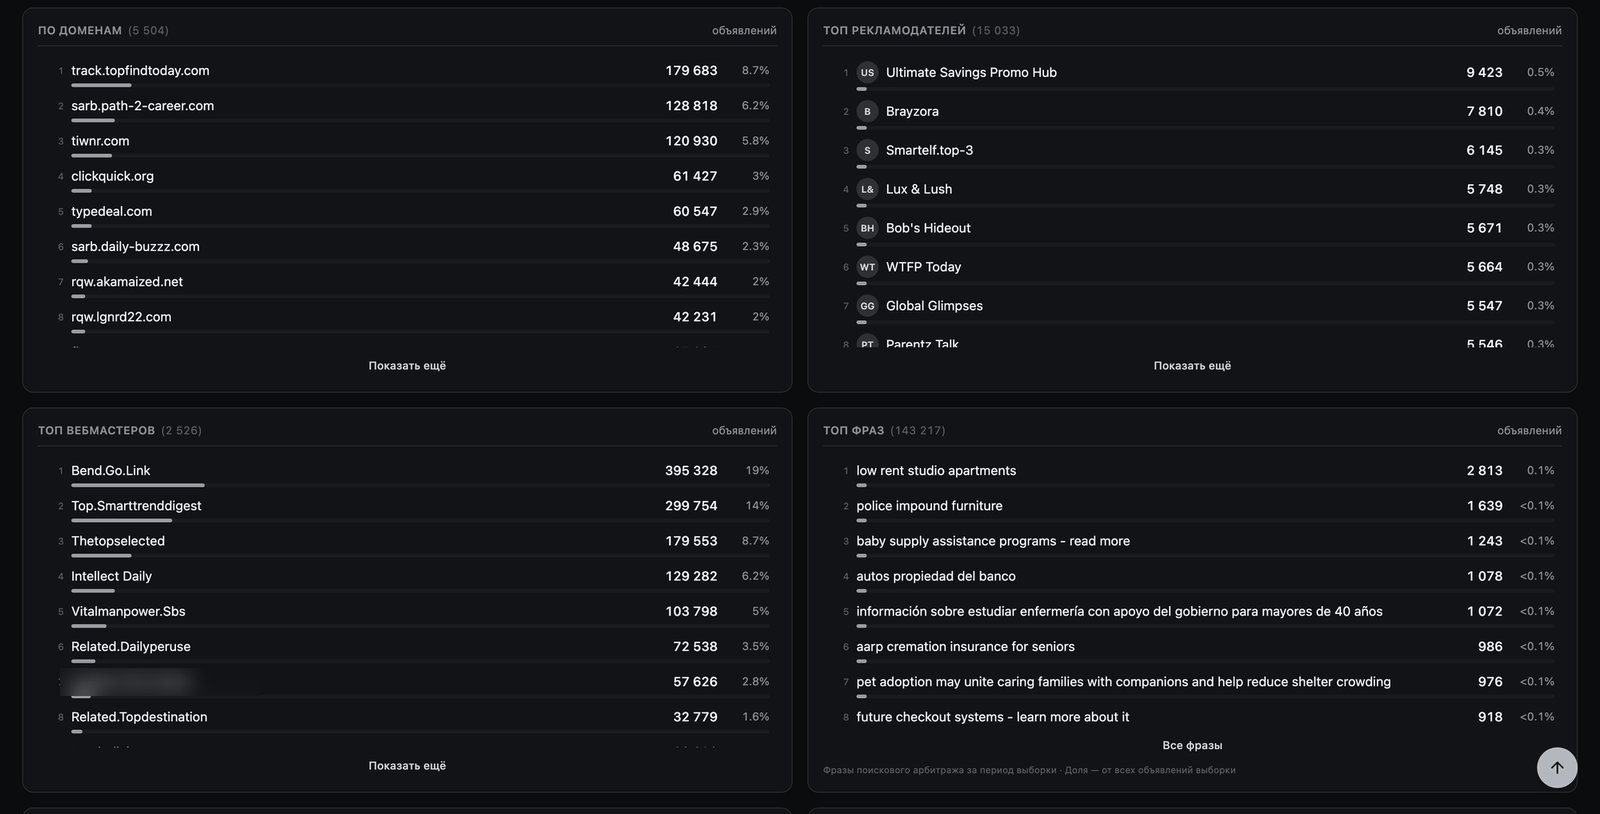Click the WT avatar for WTFP Today
This screenshot has height=814, width=1600.
[867, 267]
